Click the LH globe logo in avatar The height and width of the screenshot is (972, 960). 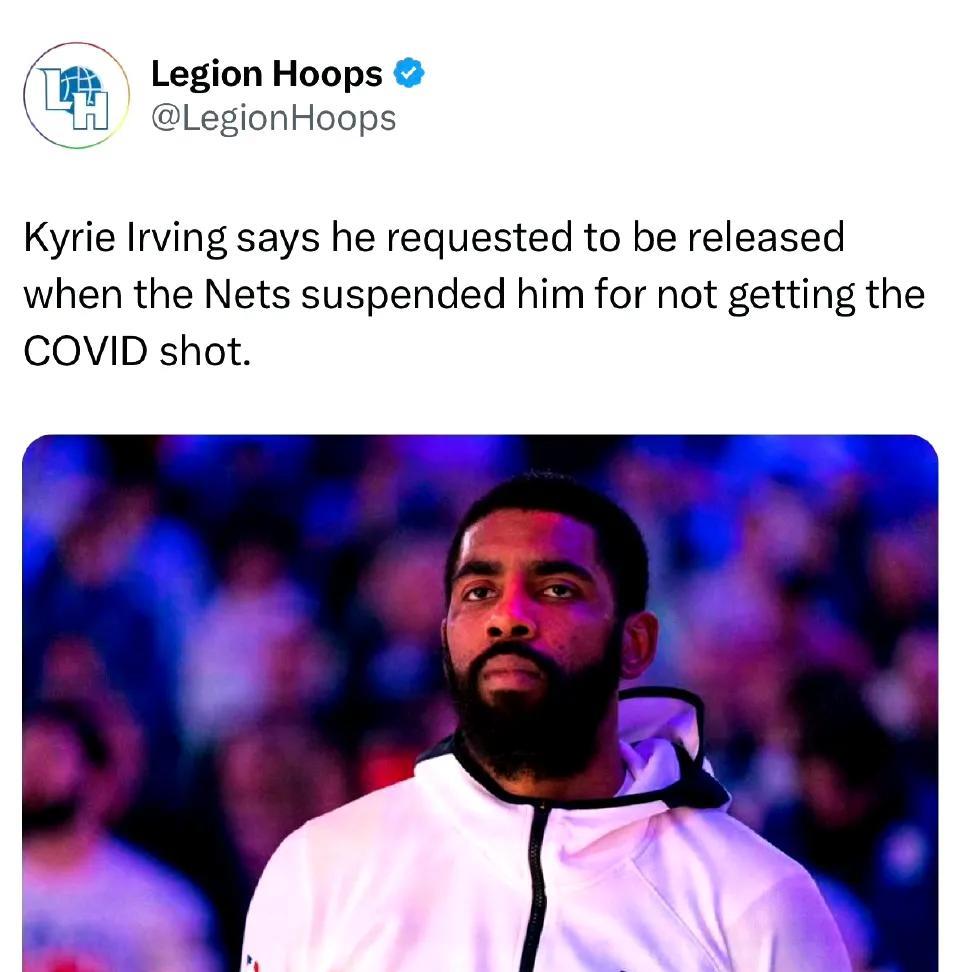[x=76, y=97]
